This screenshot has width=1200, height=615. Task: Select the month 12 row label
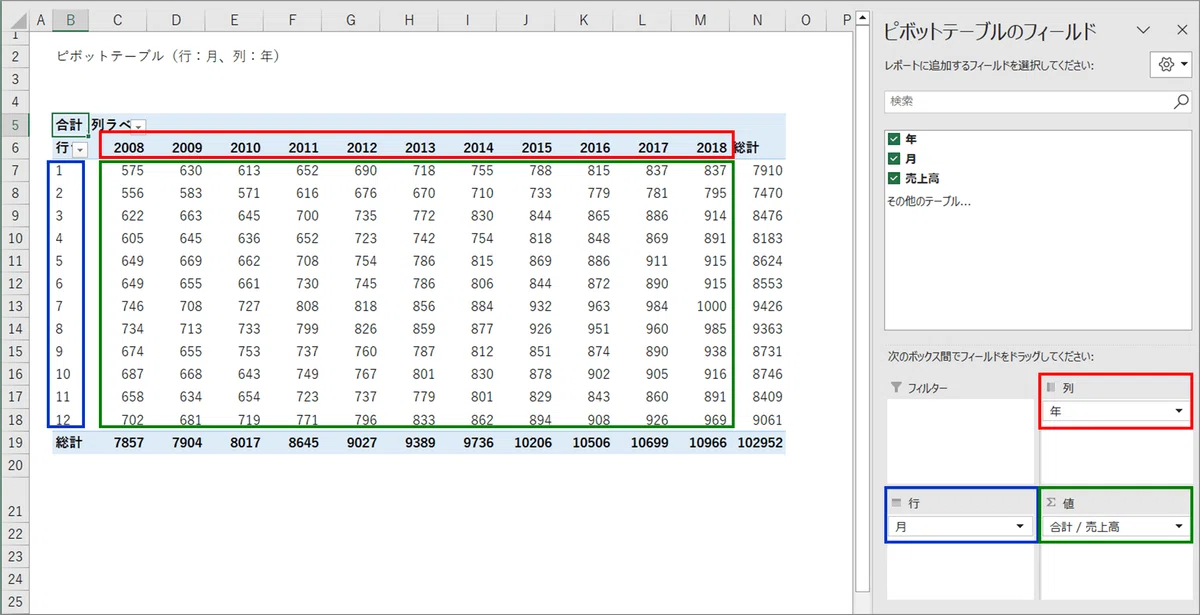coord(71,419)
